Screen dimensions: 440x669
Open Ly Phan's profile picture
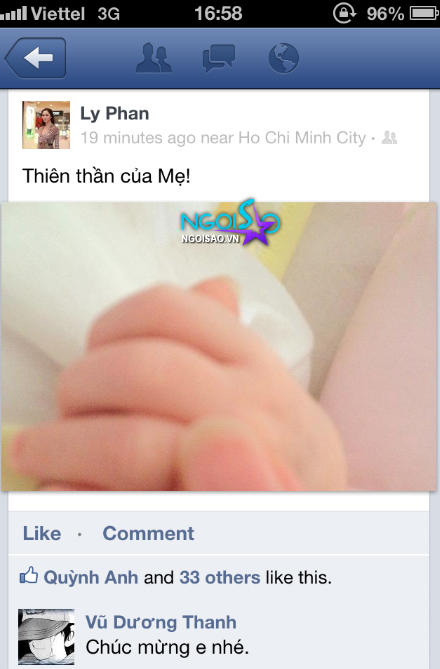pyautogui.click(x=46, y=125)
